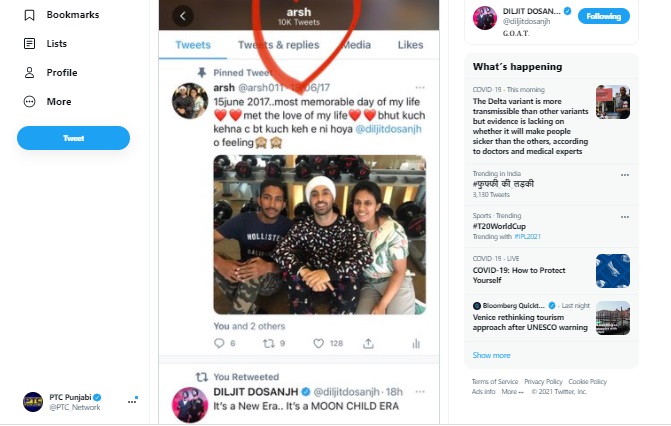This screenshot has height=426, width=671.
Task: Toggle Following button for Diljit Dosanjh
Action: coord(604,16)
